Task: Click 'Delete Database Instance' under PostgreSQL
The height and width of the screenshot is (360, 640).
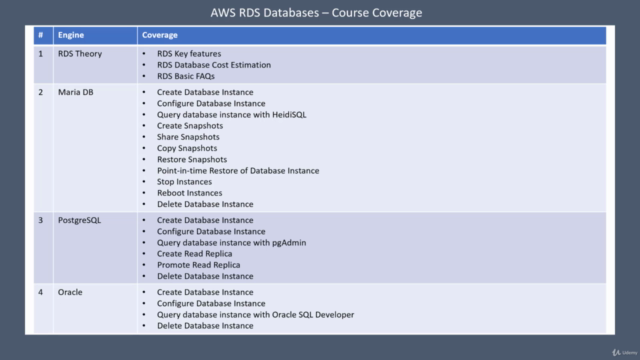Action: click(205, 276)
